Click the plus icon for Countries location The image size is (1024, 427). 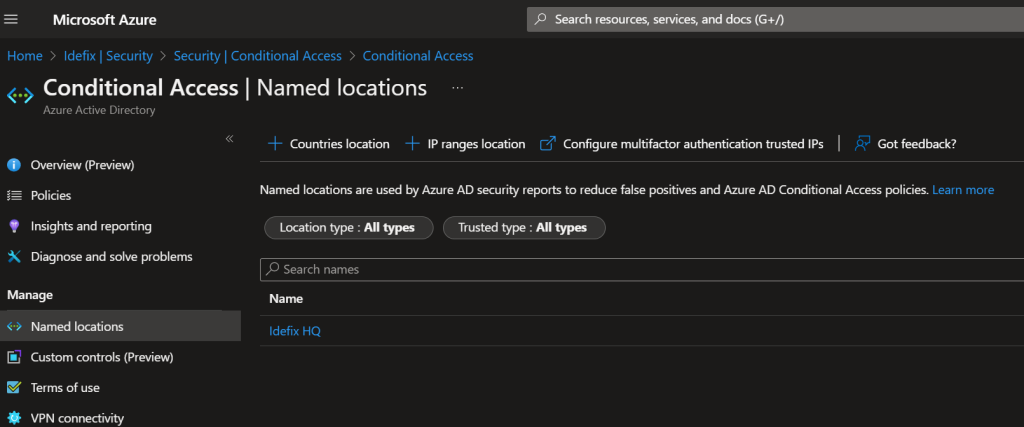point(276,144)
